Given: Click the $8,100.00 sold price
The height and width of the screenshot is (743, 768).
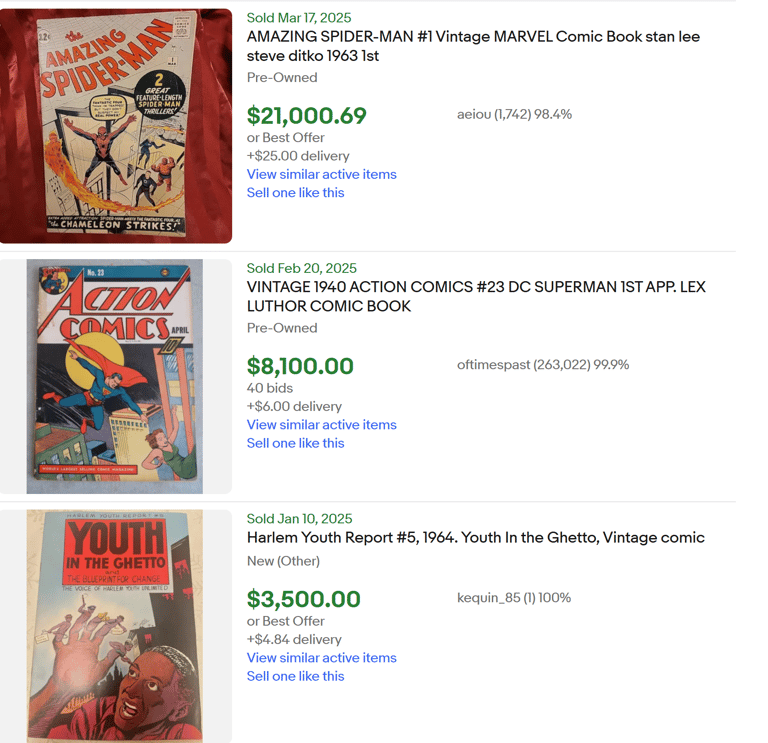Looking at the screenshot, I should coord(300,366).
